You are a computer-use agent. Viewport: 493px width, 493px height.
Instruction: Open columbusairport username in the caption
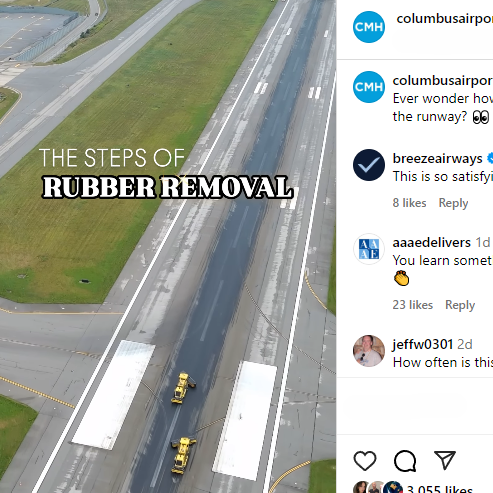[443, 81]
